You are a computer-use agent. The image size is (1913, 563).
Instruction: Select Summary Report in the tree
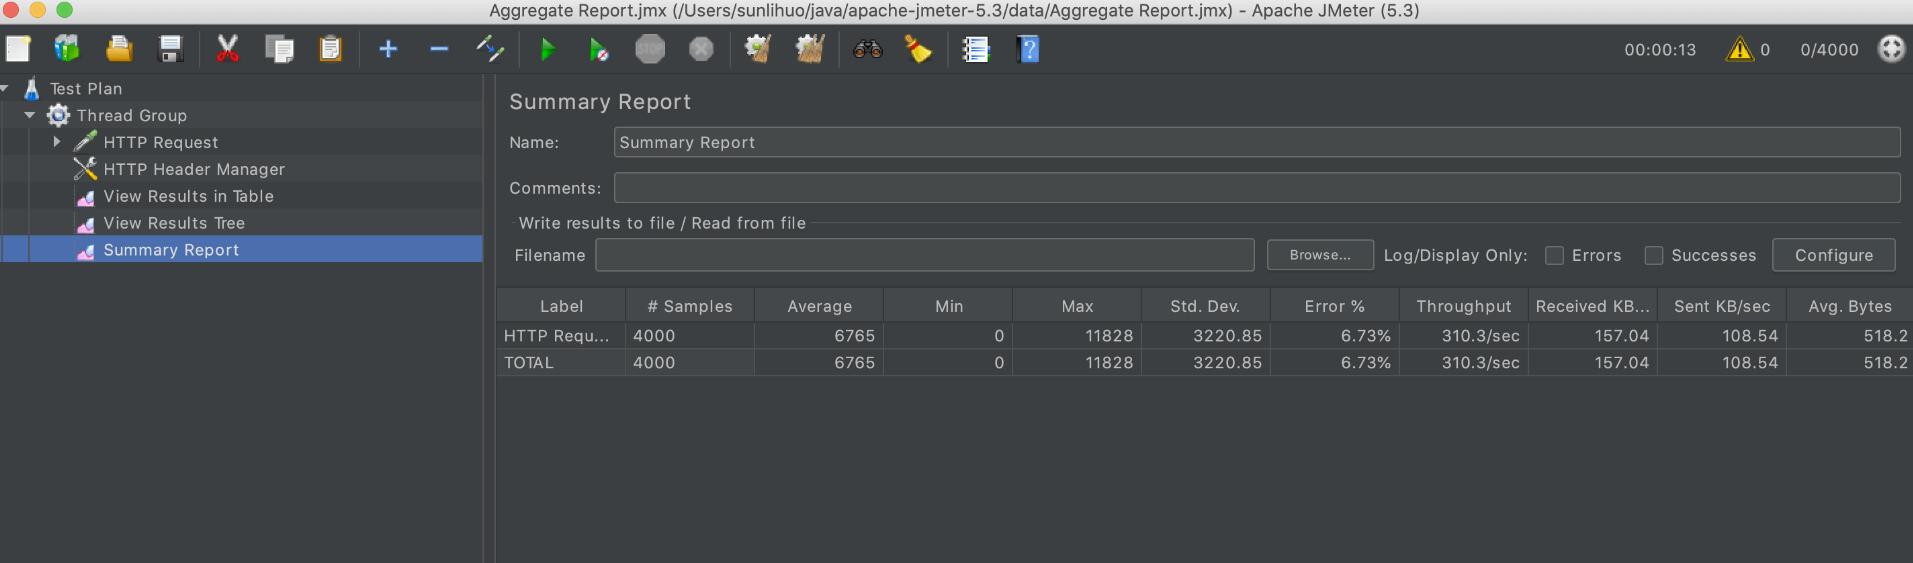point(171,250)
